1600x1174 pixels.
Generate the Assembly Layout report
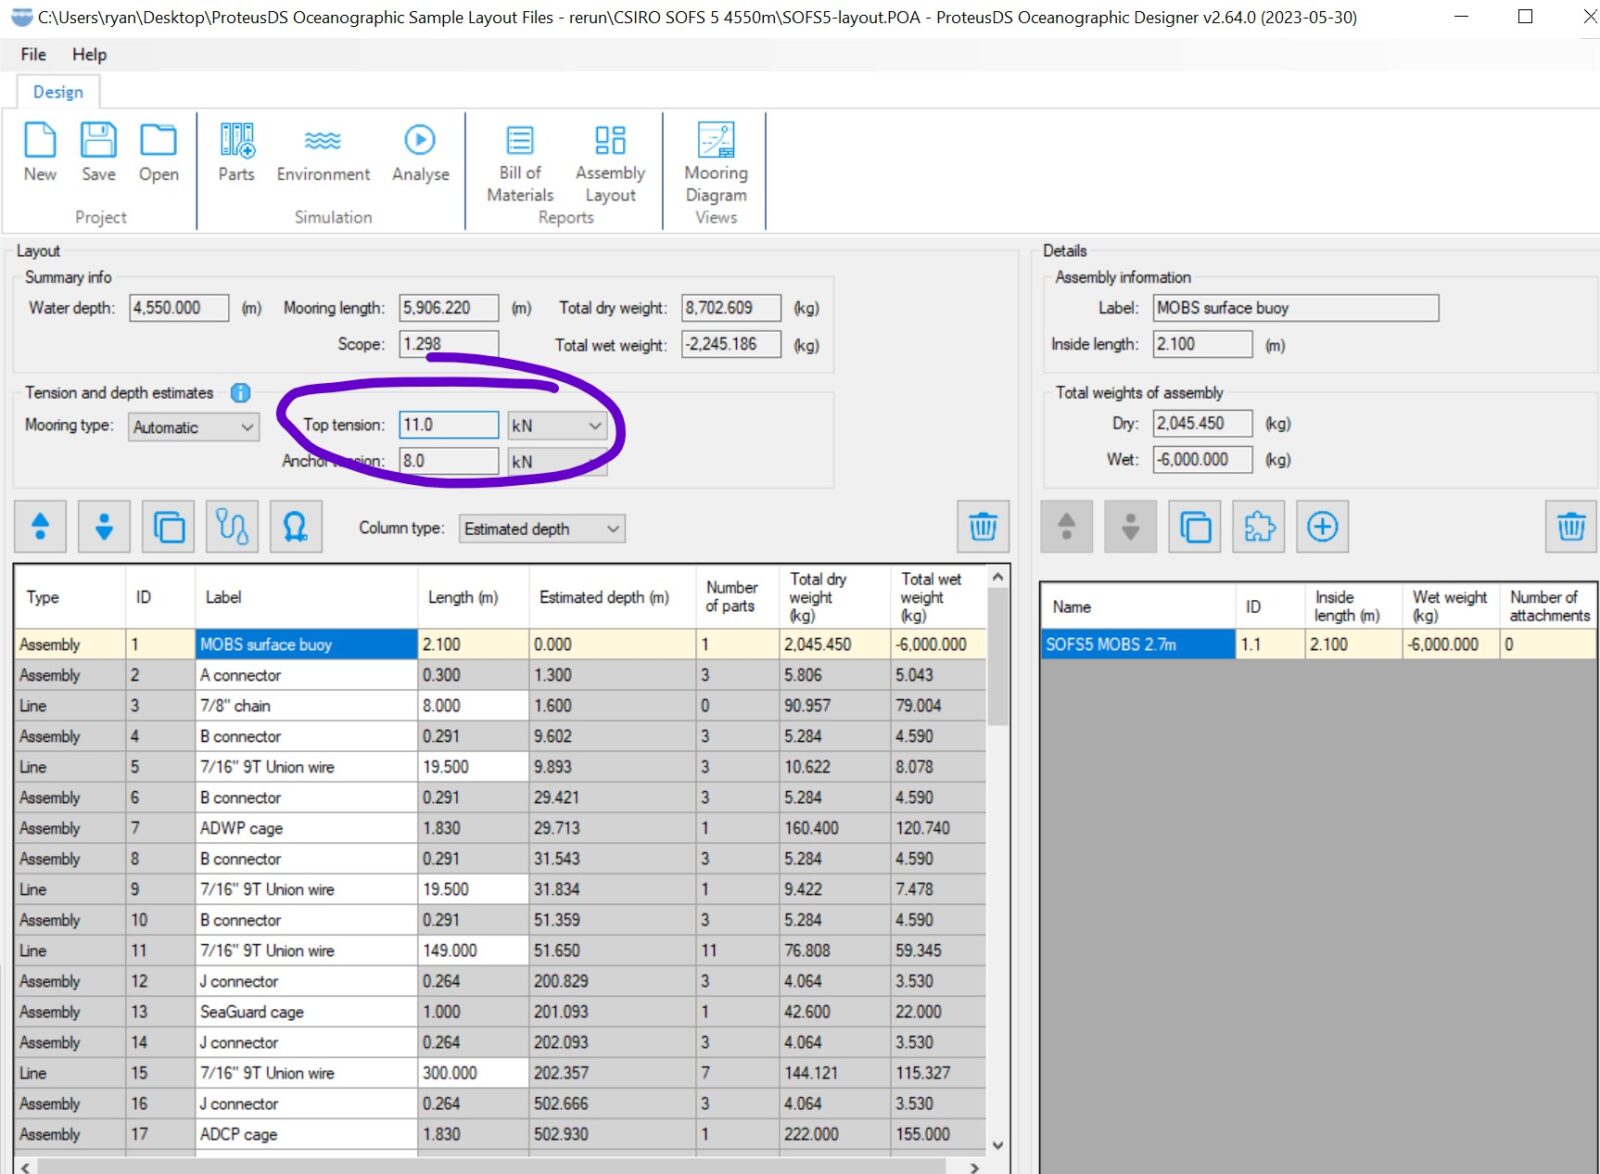click(610, 160)
